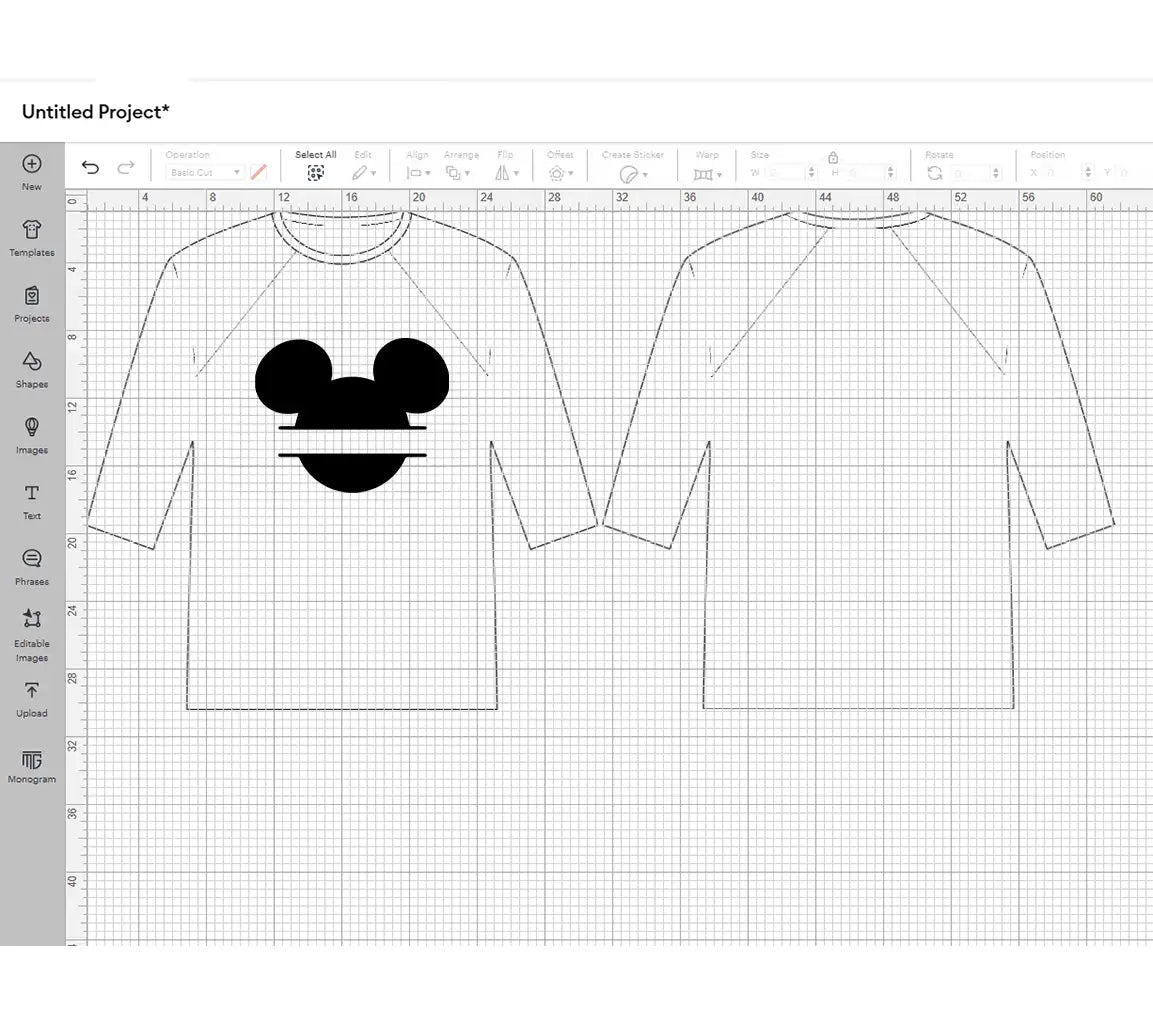Image resolution: width=1153 pixels, height=1024 pixels.
Task: Expand the Warp dropdown arrow
Action: point(719,175)
